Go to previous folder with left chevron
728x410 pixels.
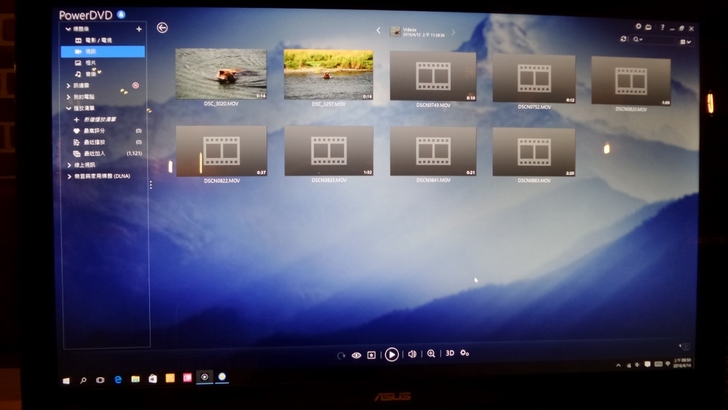378,31
